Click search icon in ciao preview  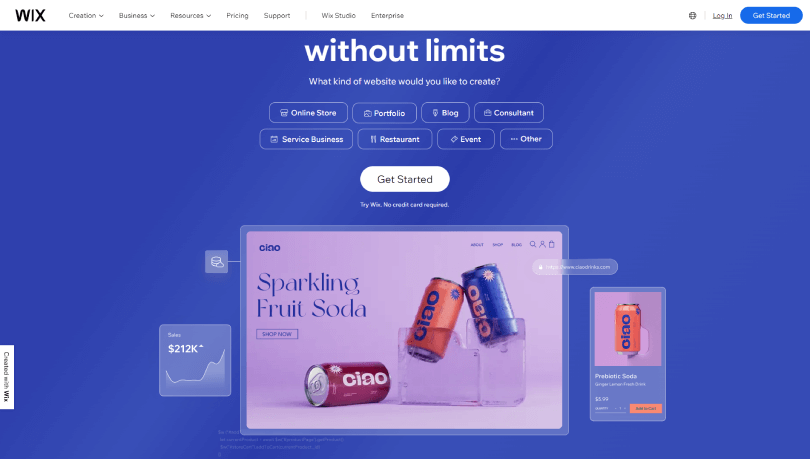pyautogui.click(x=533, y=244)
